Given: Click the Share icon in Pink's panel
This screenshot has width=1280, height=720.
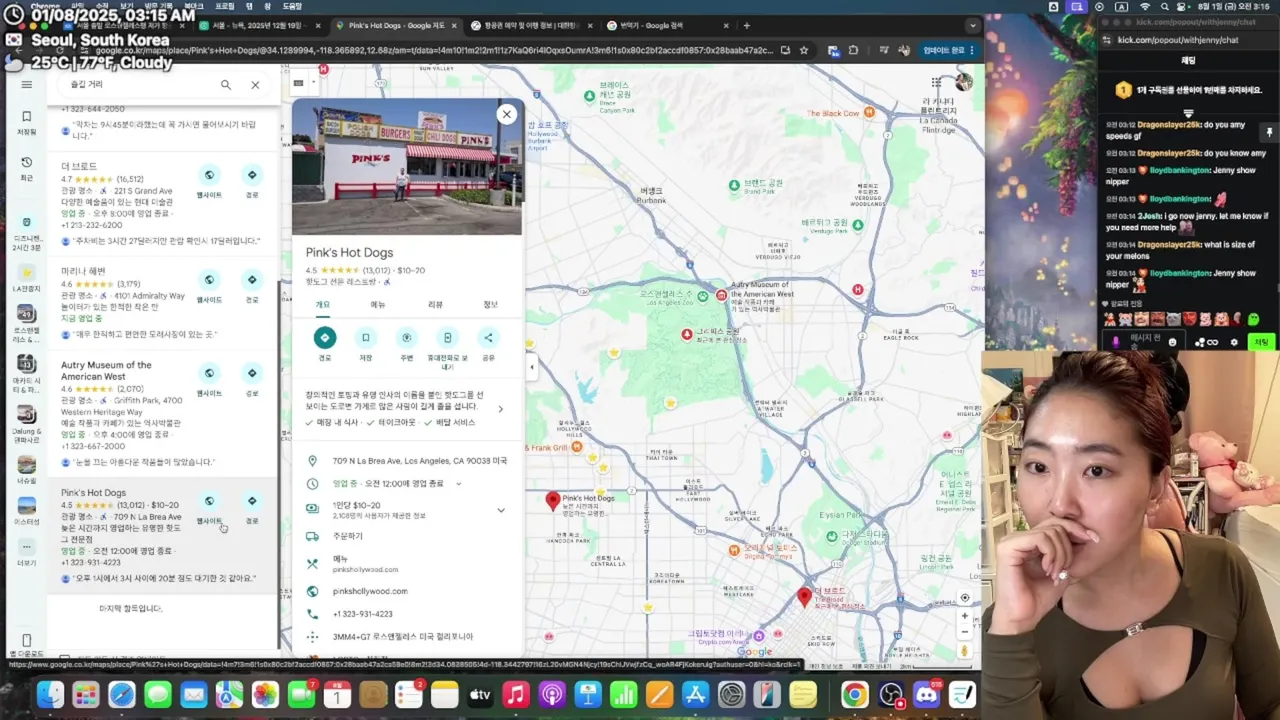Looking at the screenshot, I should [488, 338].
